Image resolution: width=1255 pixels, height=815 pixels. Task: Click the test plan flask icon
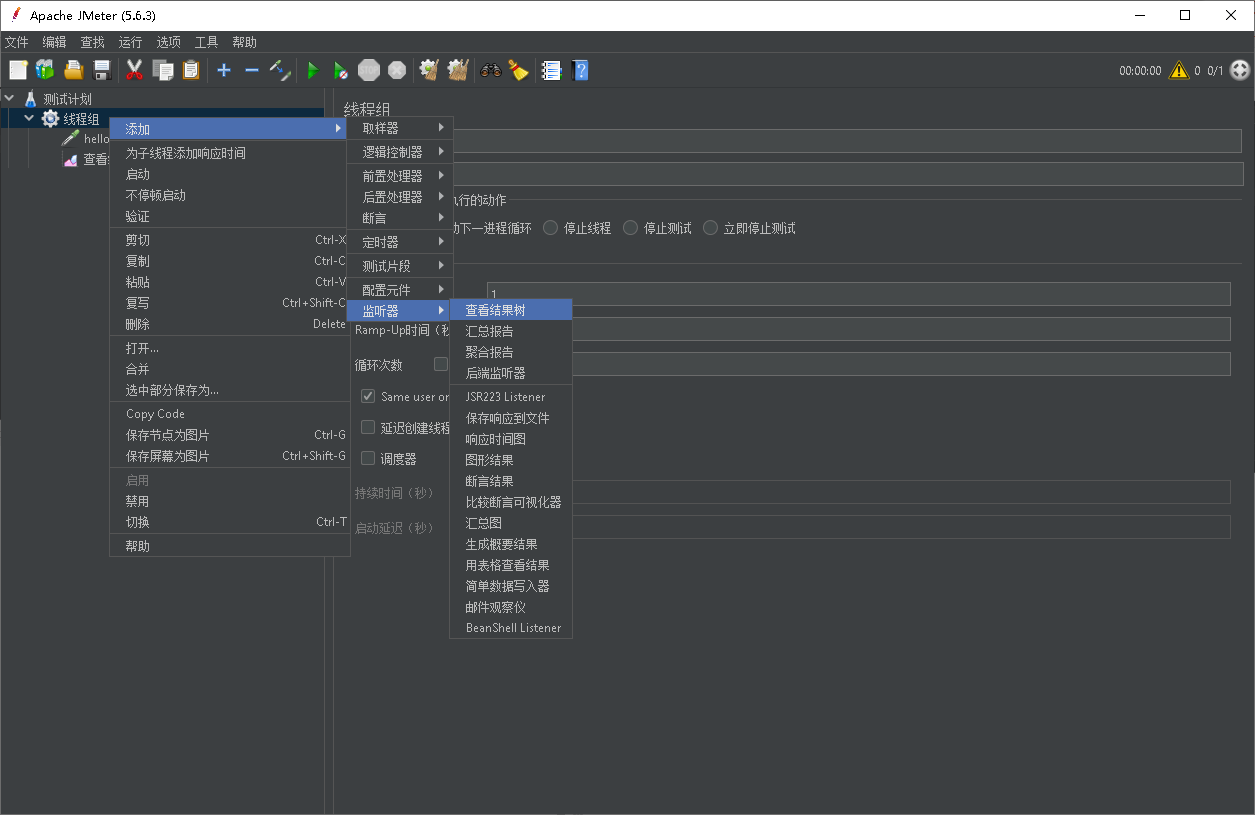(30, 99)
